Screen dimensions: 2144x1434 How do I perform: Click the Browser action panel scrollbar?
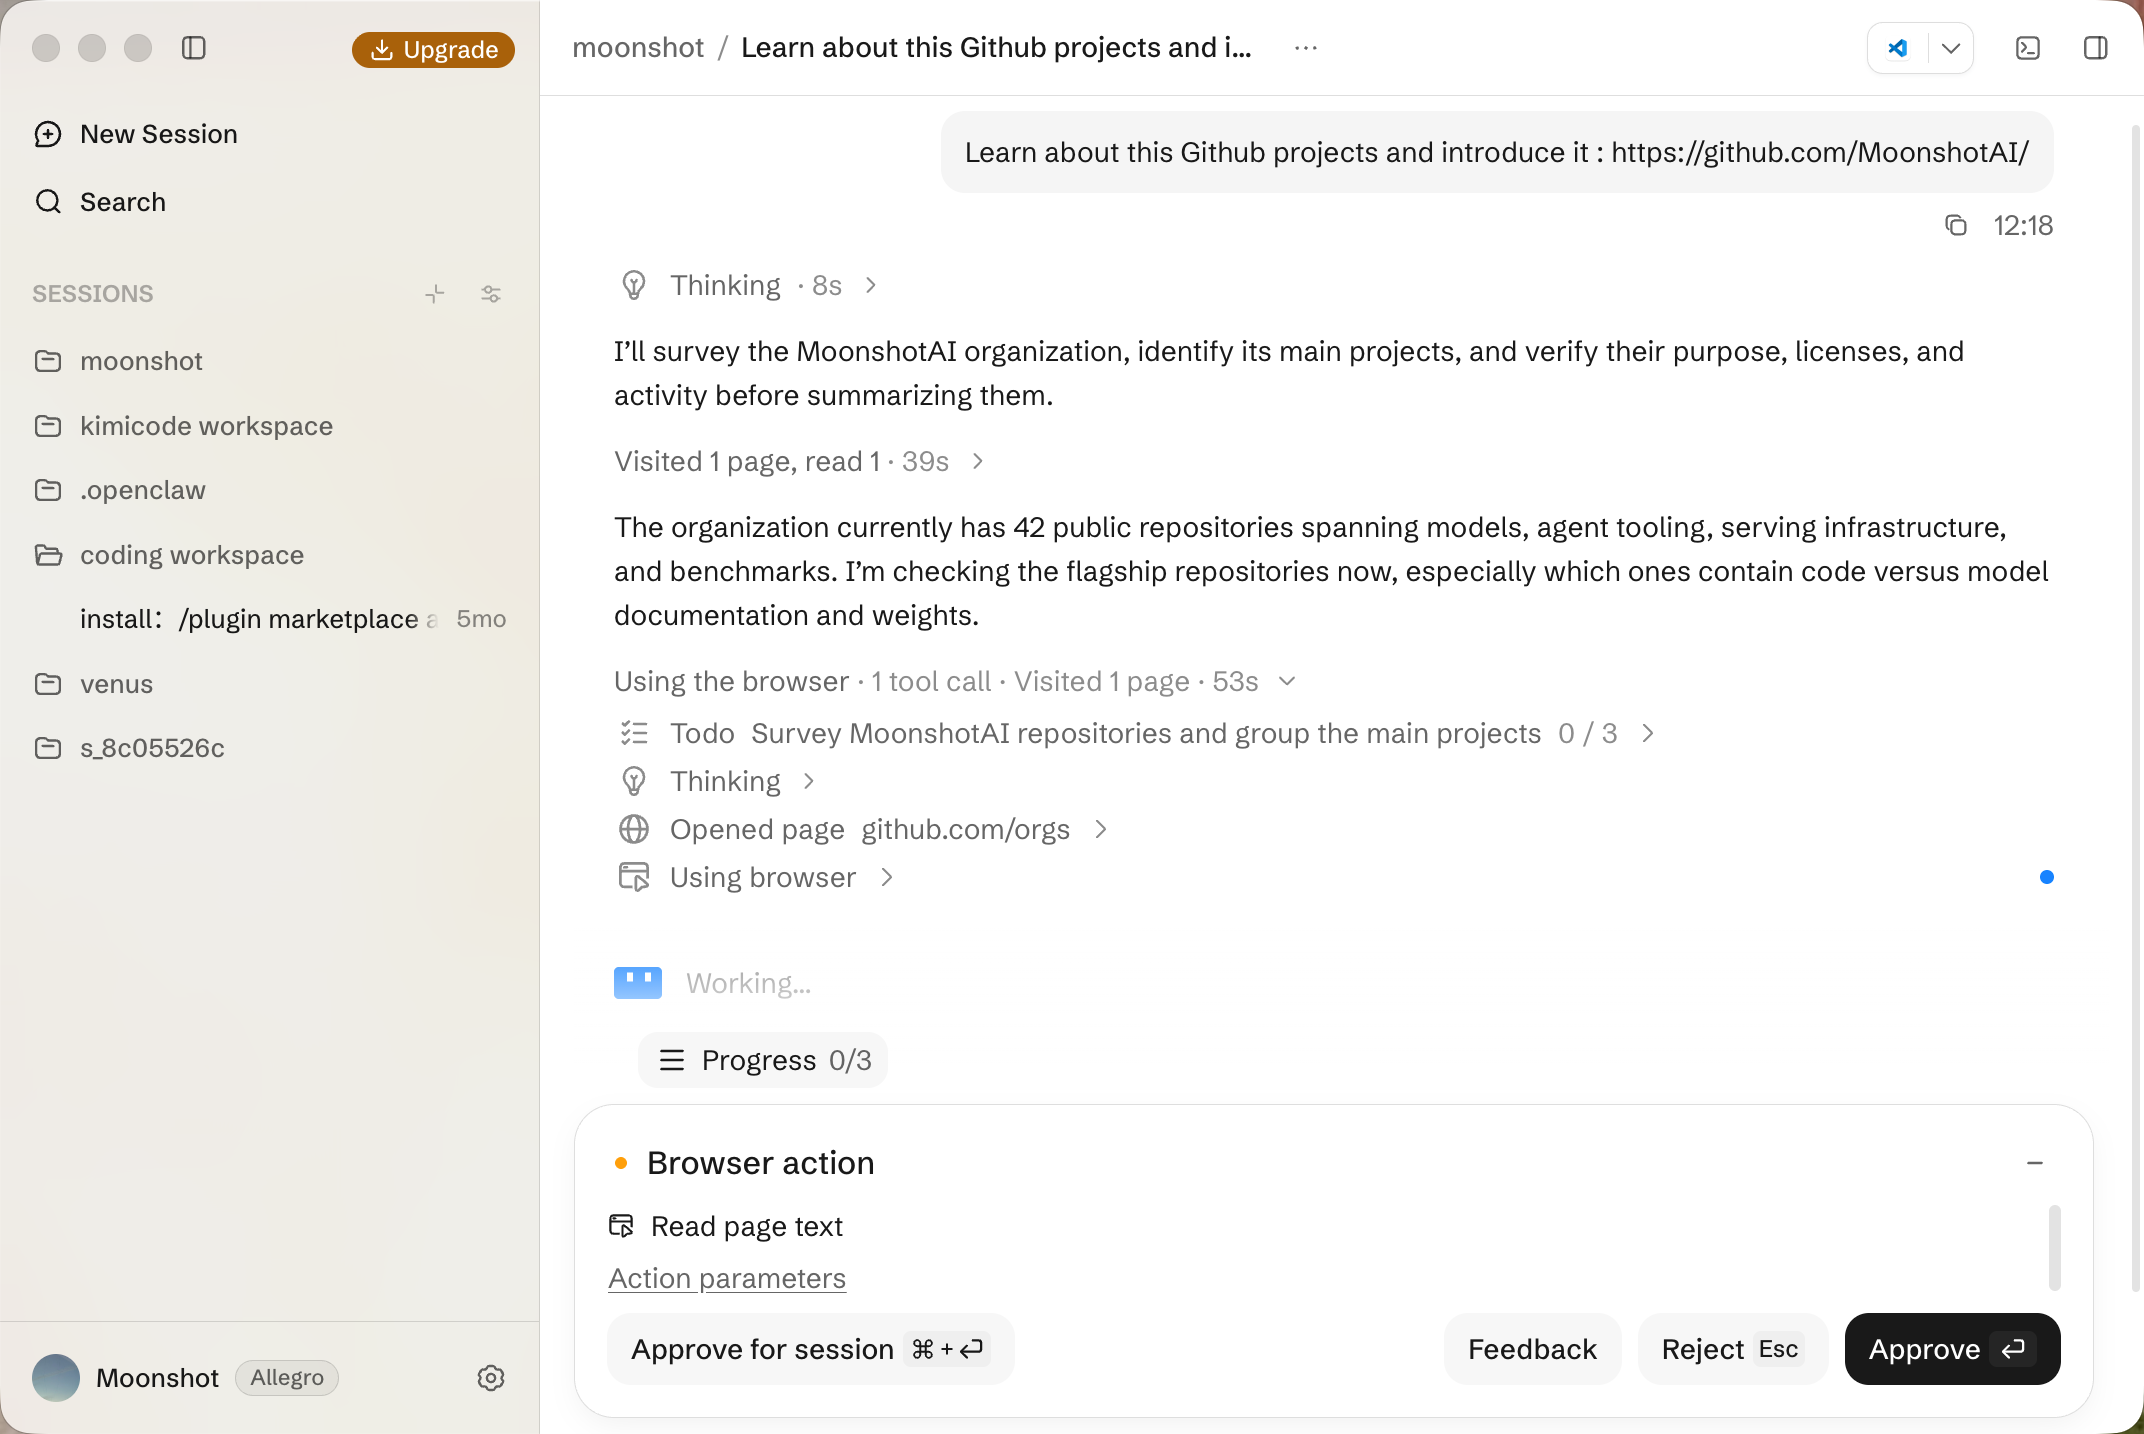(x=2055, y=1248)
